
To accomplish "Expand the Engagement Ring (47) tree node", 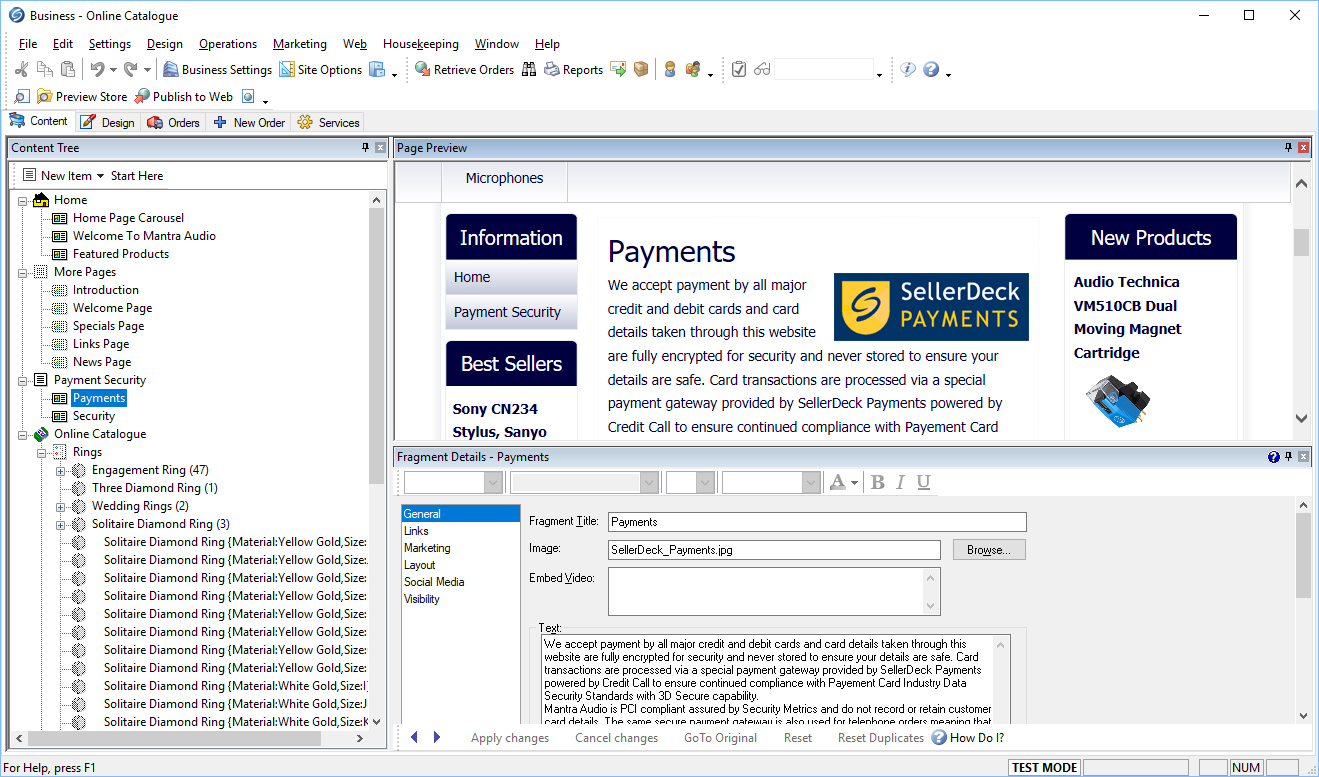I will coord(61,470).
